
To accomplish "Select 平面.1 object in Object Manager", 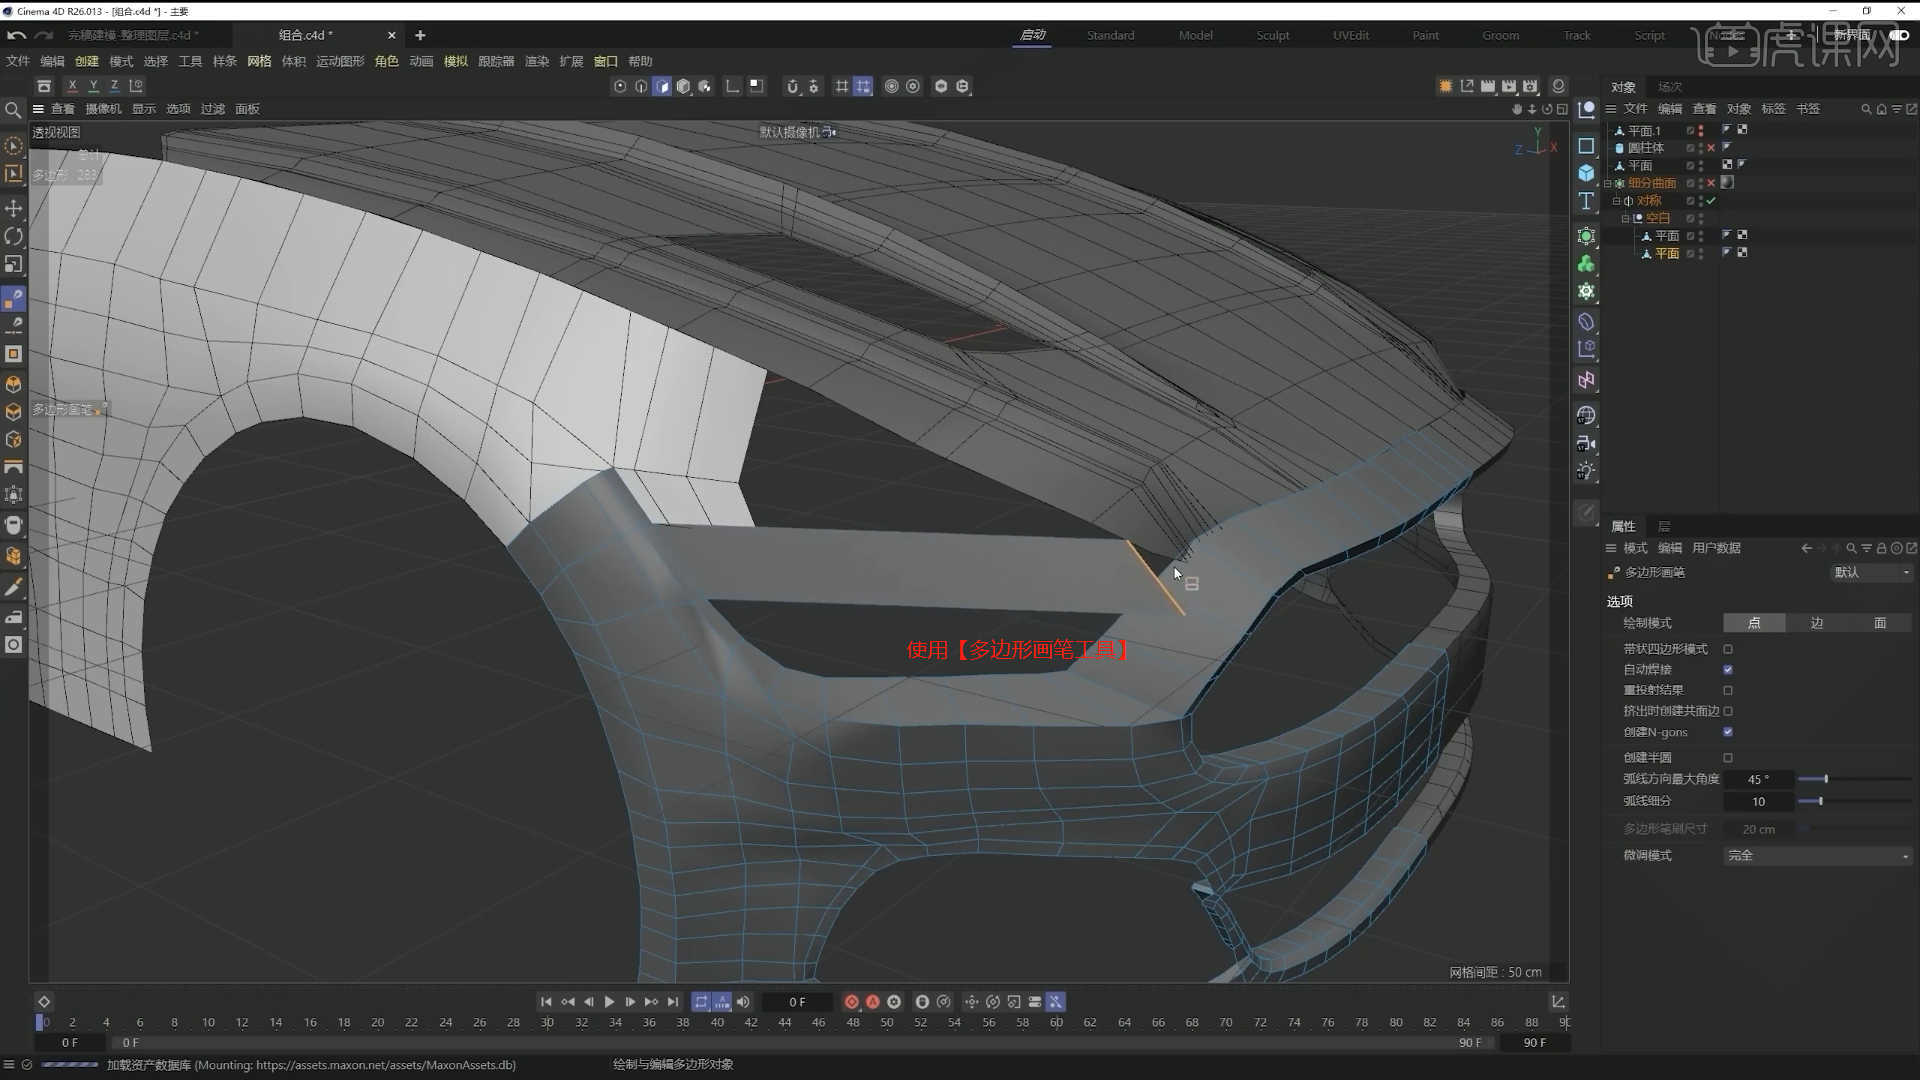I will tap(1643, 131).
